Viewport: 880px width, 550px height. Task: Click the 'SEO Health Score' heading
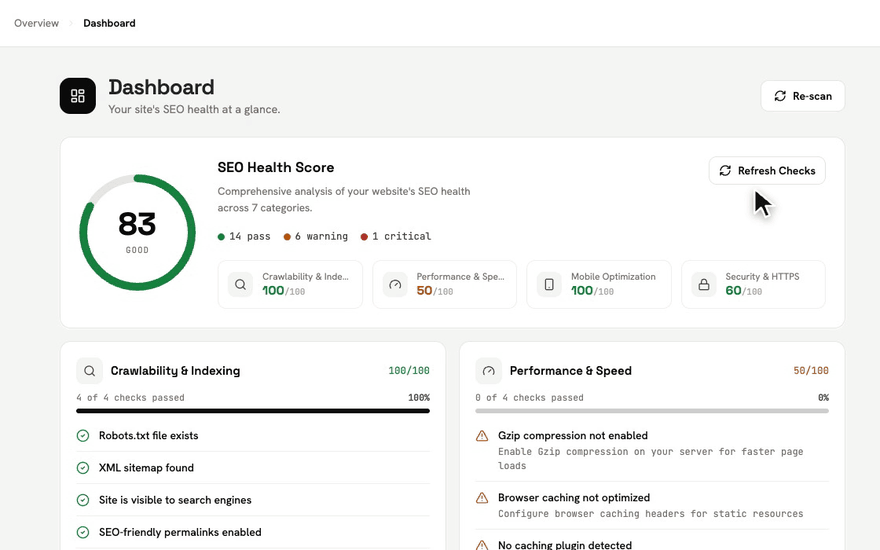(x=276, y=167)
